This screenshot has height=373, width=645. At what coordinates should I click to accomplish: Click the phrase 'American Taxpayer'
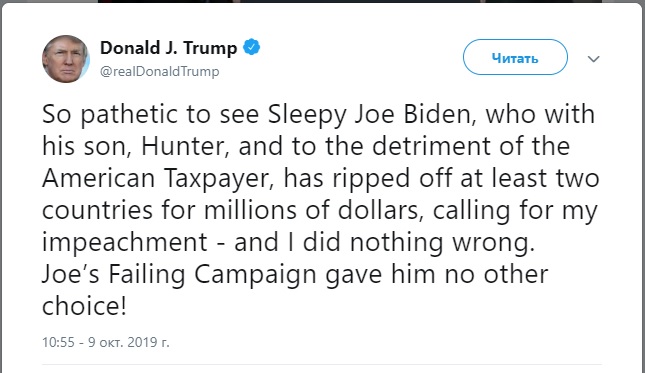coord(158,178)
